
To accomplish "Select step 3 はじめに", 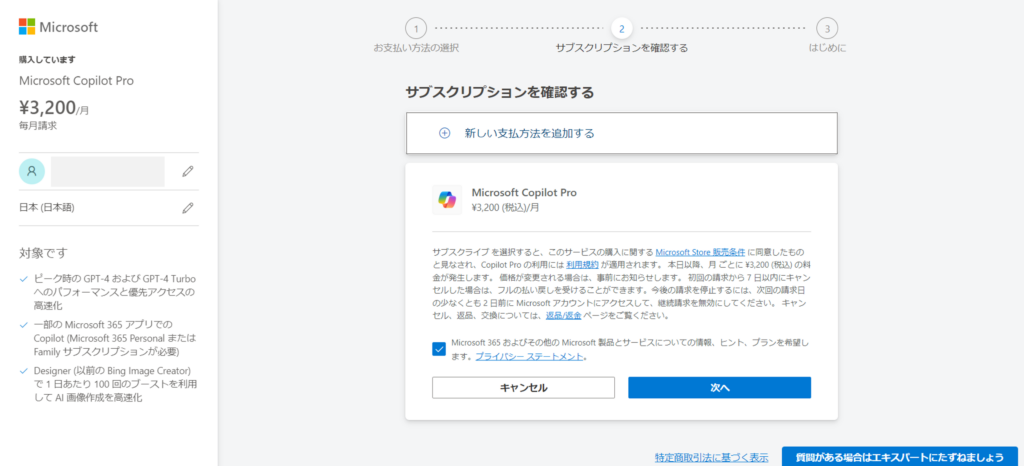I will (827, 37).
